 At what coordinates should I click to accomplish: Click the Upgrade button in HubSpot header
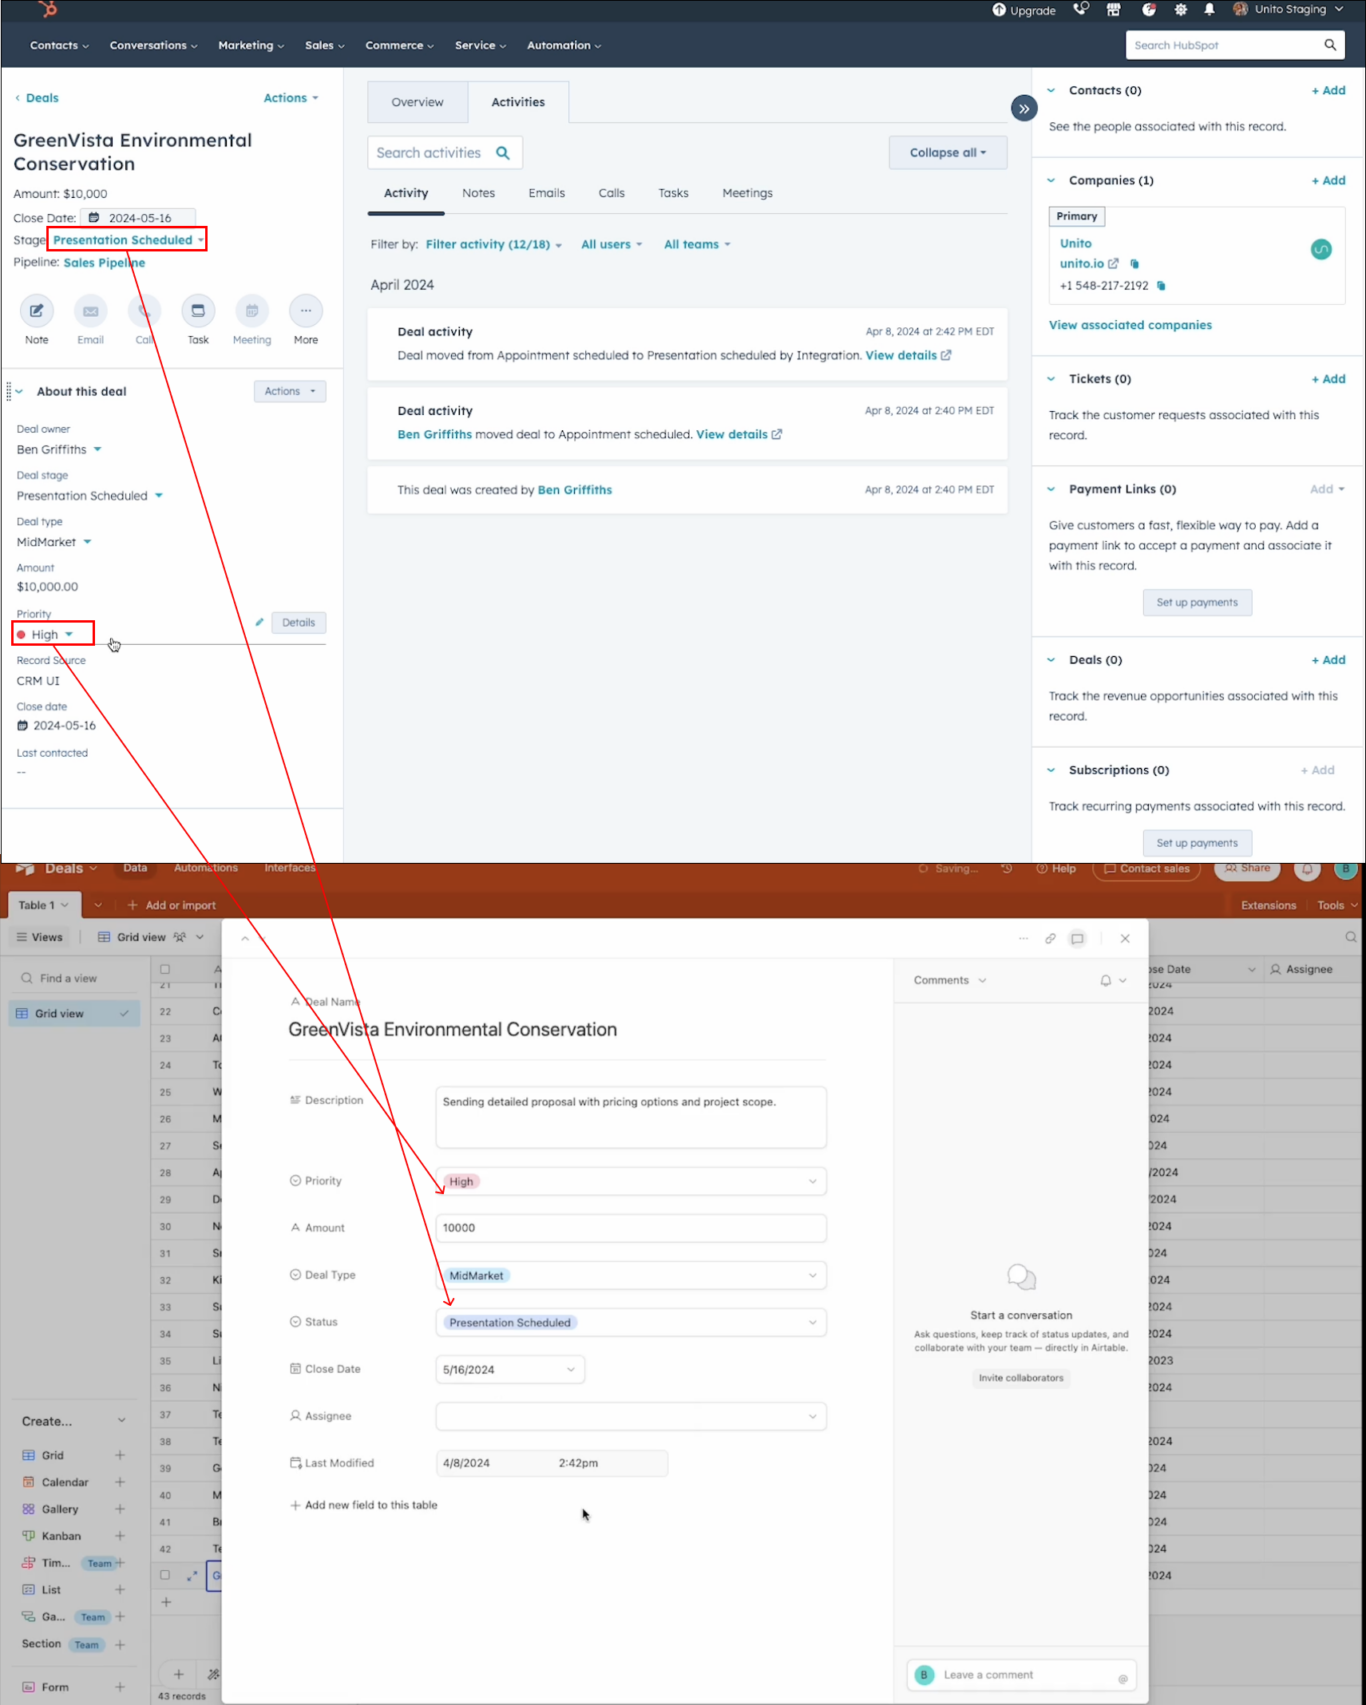click(1024, 10)
